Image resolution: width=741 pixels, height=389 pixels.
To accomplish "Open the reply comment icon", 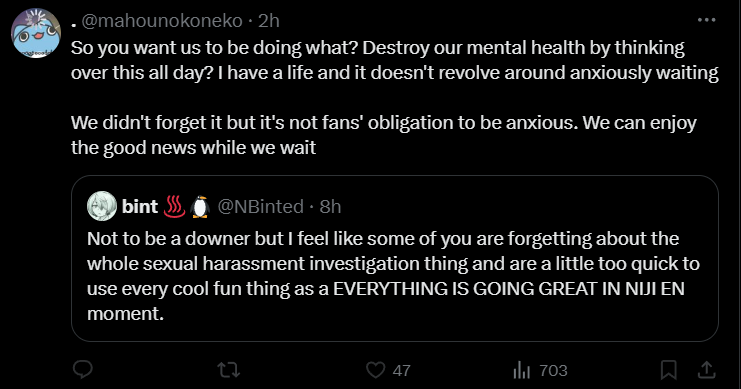I will pyautogui.click(x=83, y=370).
